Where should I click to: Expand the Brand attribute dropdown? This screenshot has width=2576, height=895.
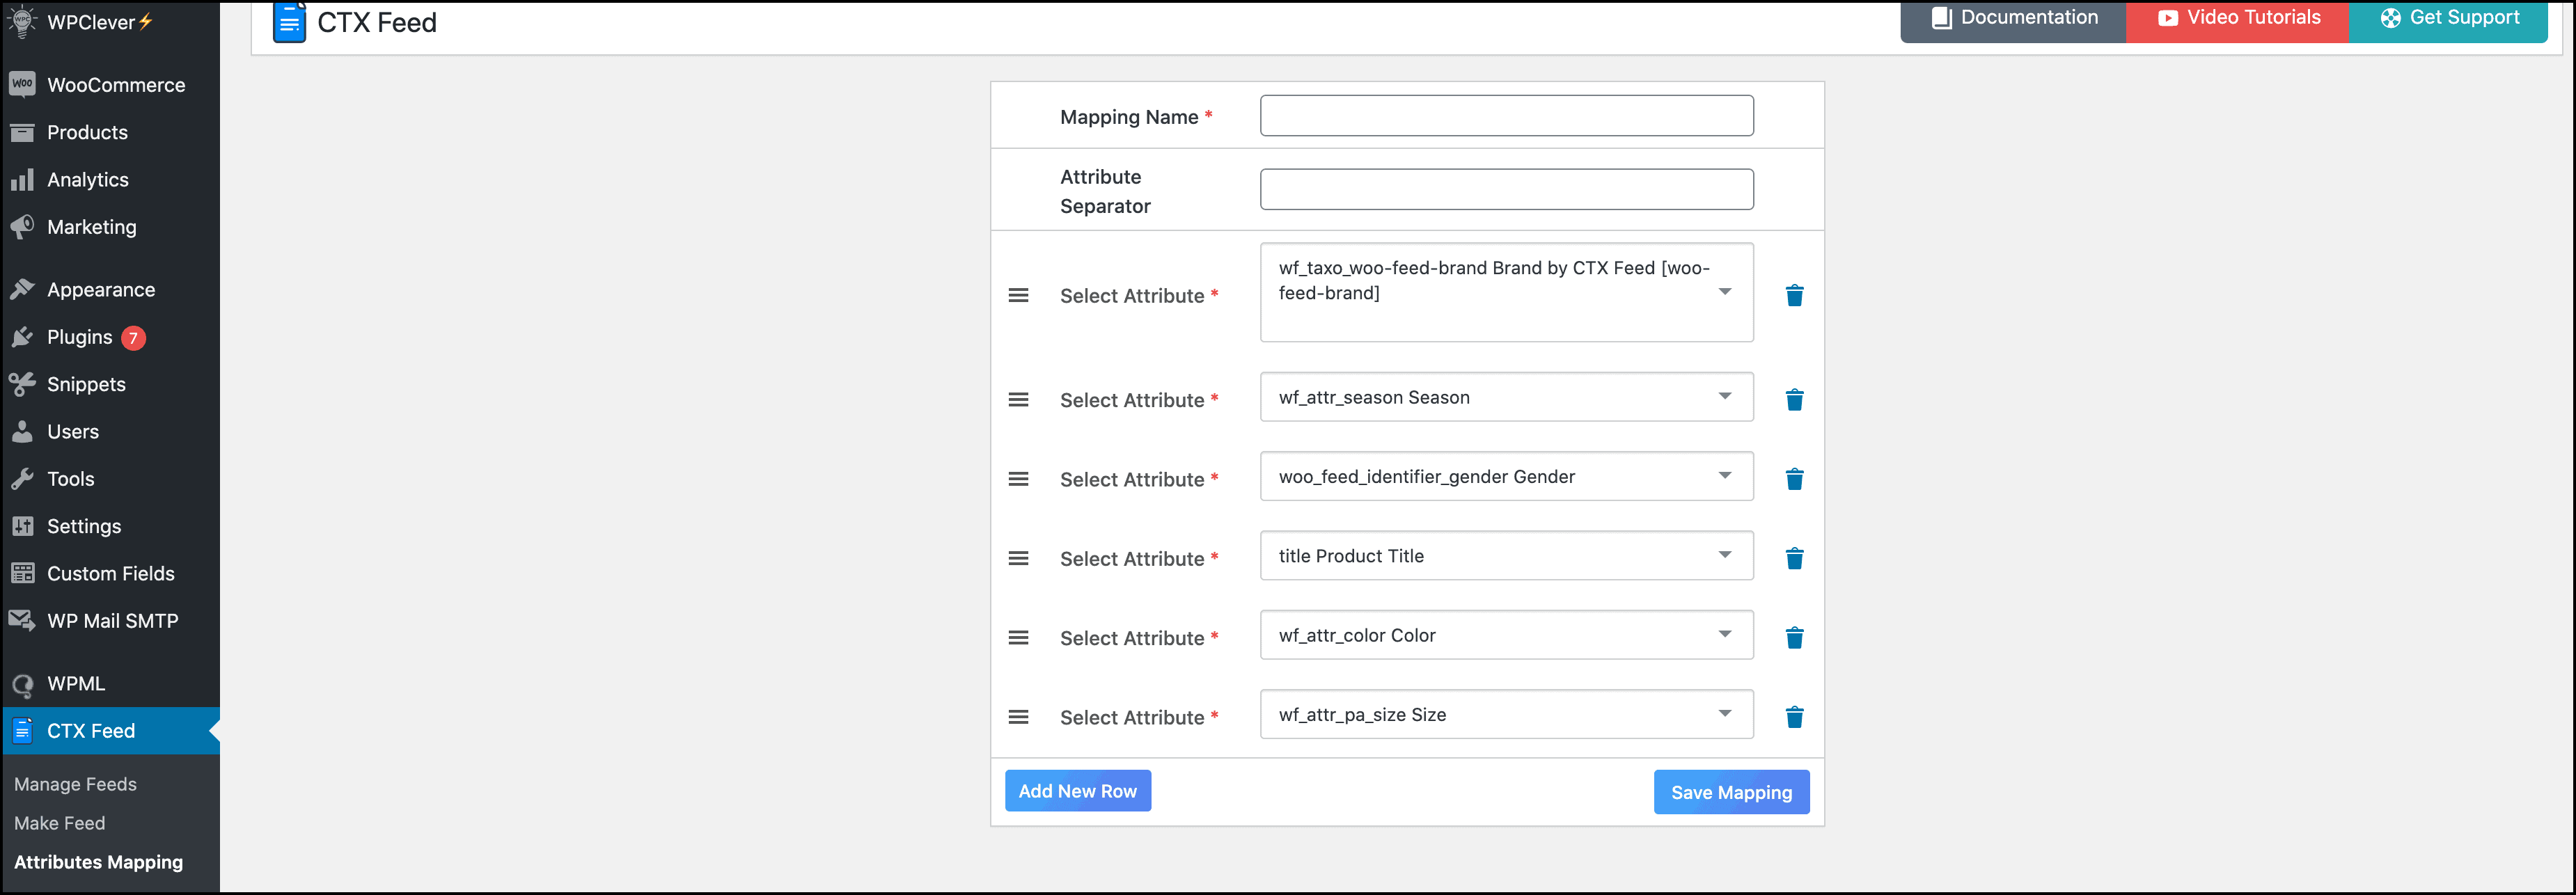pos(1725,294)
